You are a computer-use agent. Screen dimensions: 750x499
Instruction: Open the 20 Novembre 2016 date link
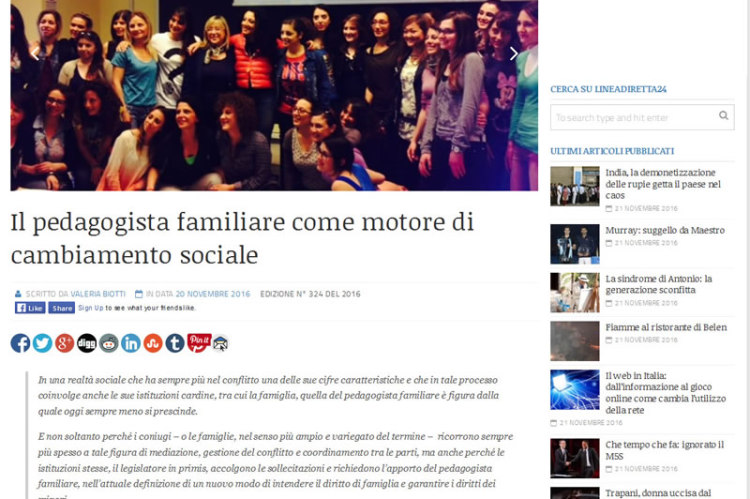coord(213,294)
